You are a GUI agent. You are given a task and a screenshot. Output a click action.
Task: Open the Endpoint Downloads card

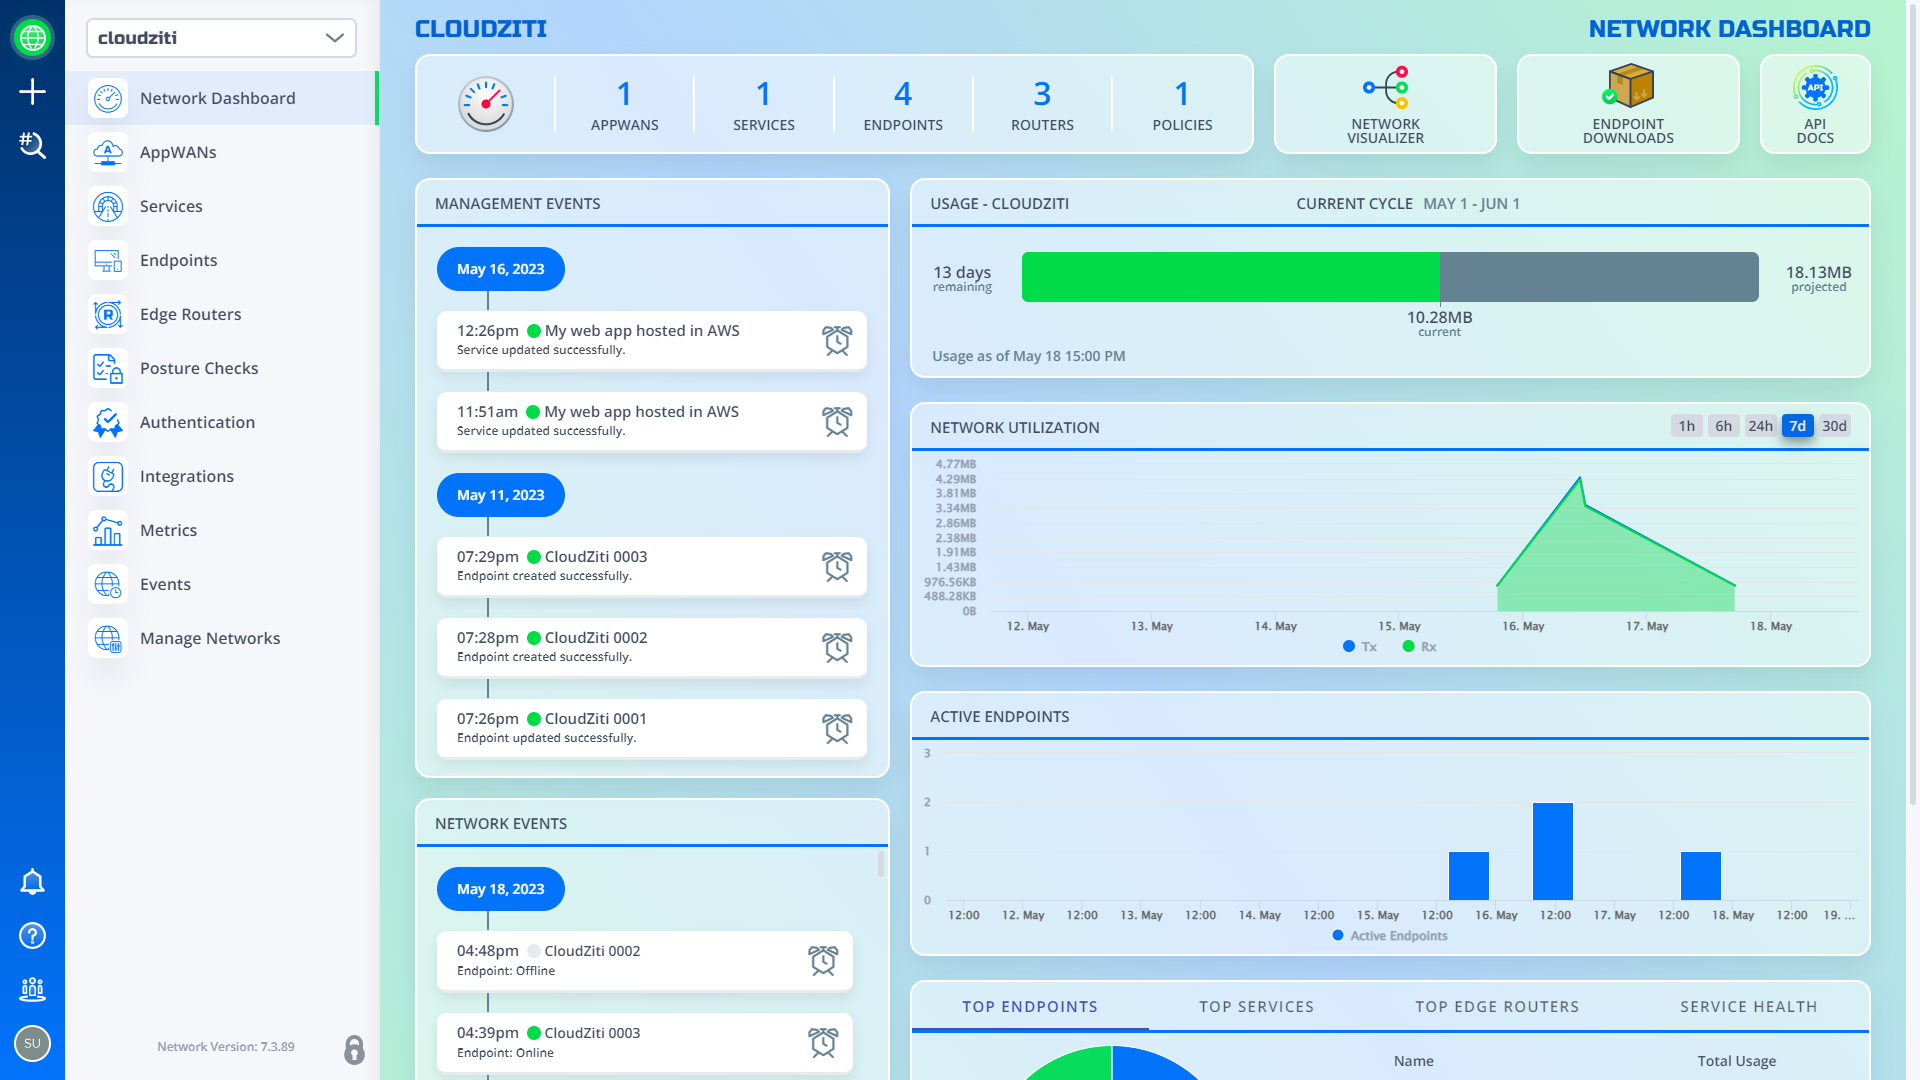coord(1628,104)
